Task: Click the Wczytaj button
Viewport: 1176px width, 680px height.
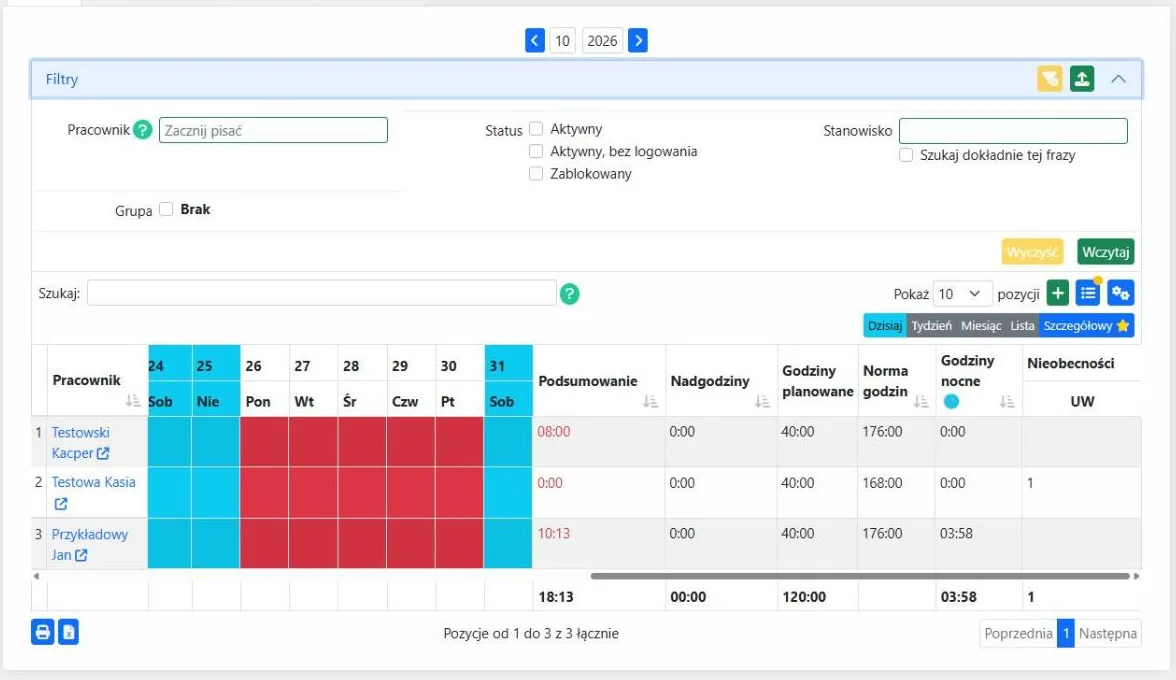Action: click(1106, 252)
